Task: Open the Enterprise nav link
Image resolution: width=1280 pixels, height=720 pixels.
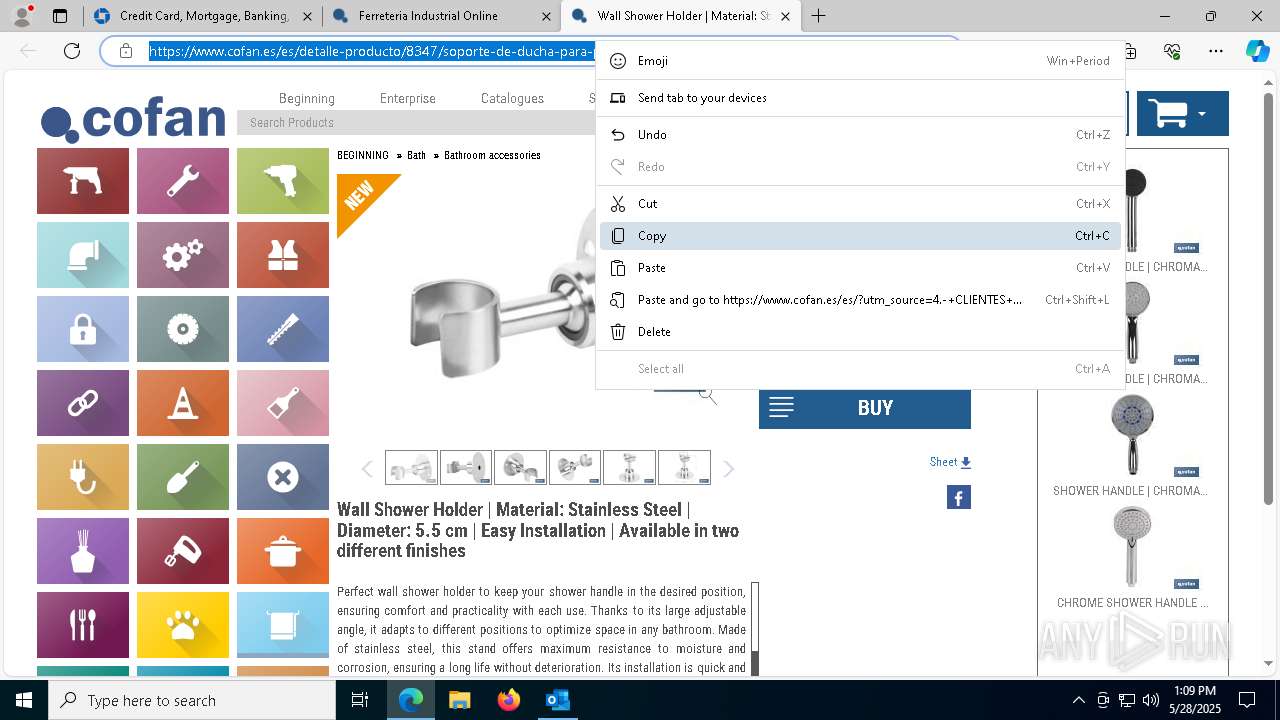Action: 408,98
